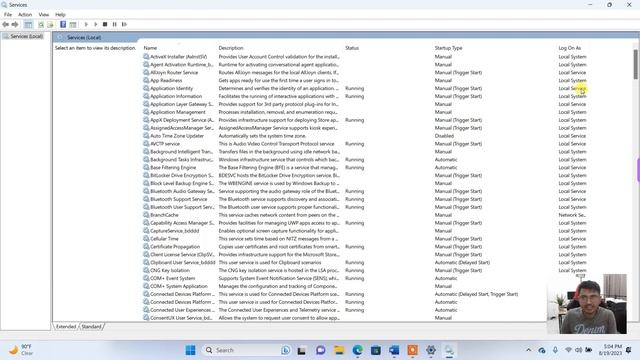Image resolution: width=640 pixels, height=360 pixels.
Task: Click the Running status of Base Filtering Engine
Action: 354,167
